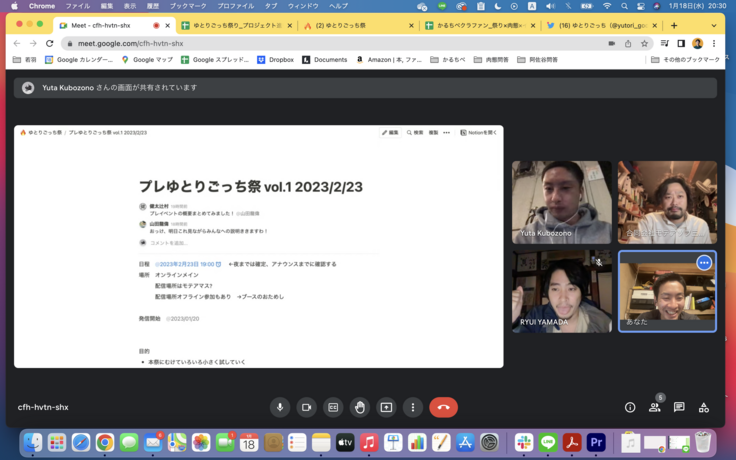Open options on your own video tile
Viewport: 736px width, 460px height.
(x=704, y=263)
